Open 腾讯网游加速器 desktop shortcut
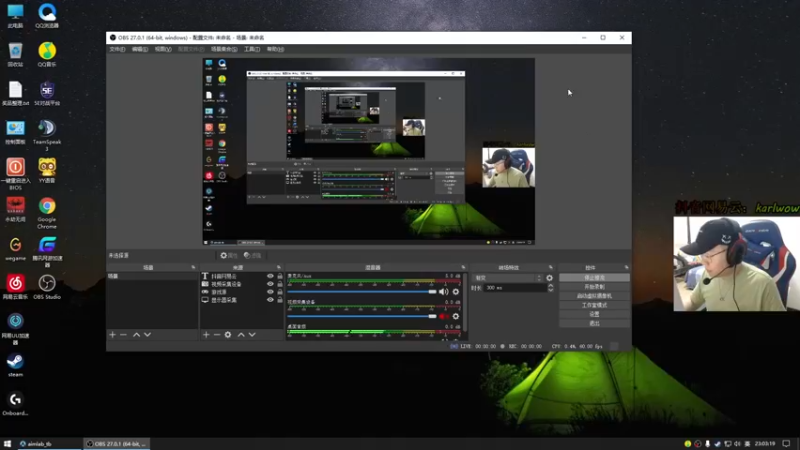 click(x=47, y=252)
